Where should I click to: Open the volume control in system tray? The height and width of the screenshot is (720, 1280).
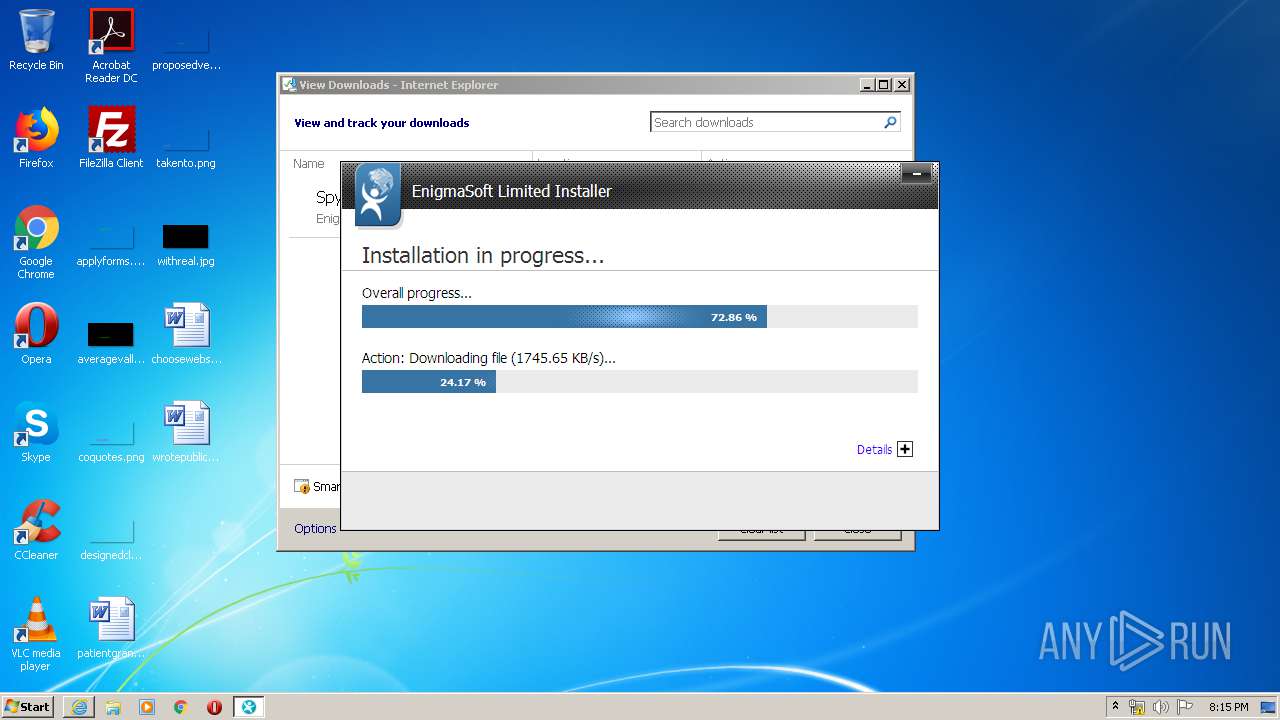point(1161,707)
